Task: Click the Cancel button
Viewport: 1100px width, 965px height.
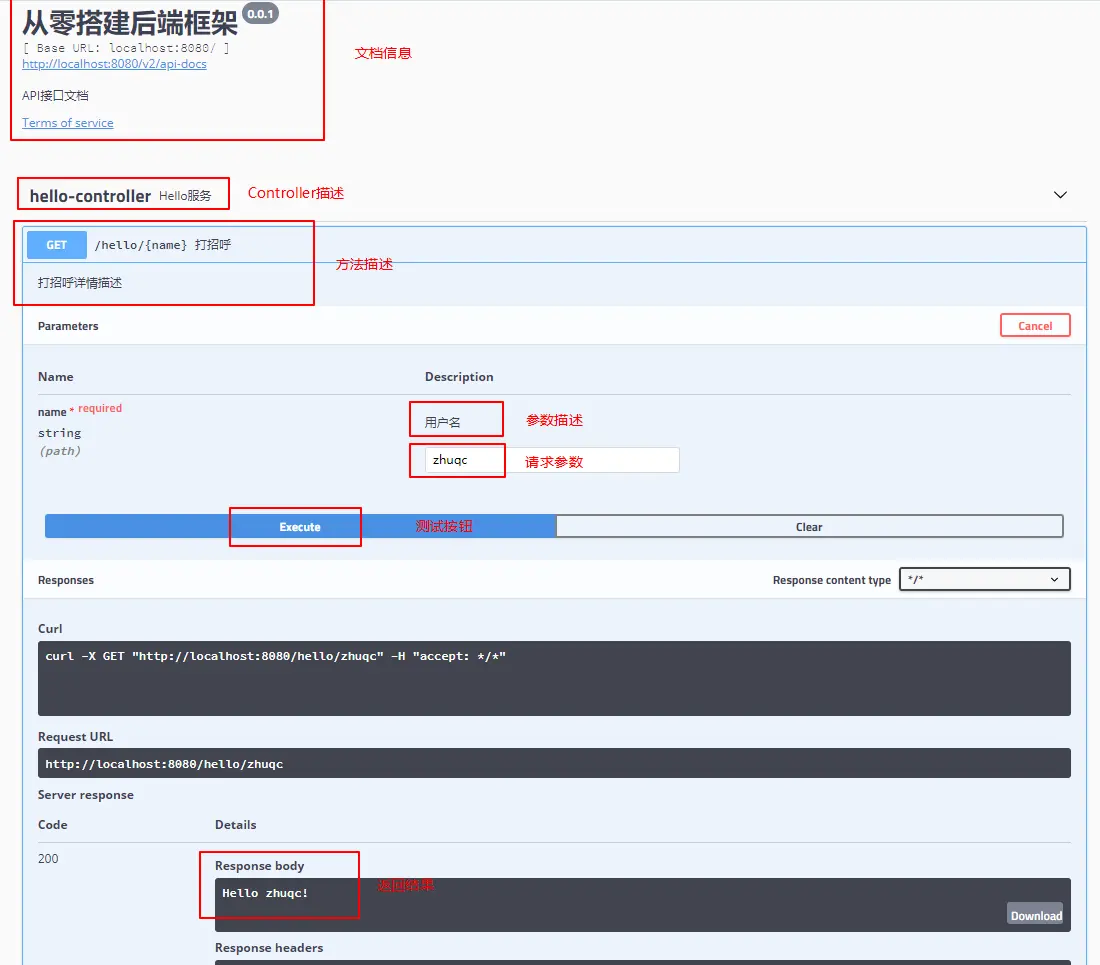Action: [1035, 325]
